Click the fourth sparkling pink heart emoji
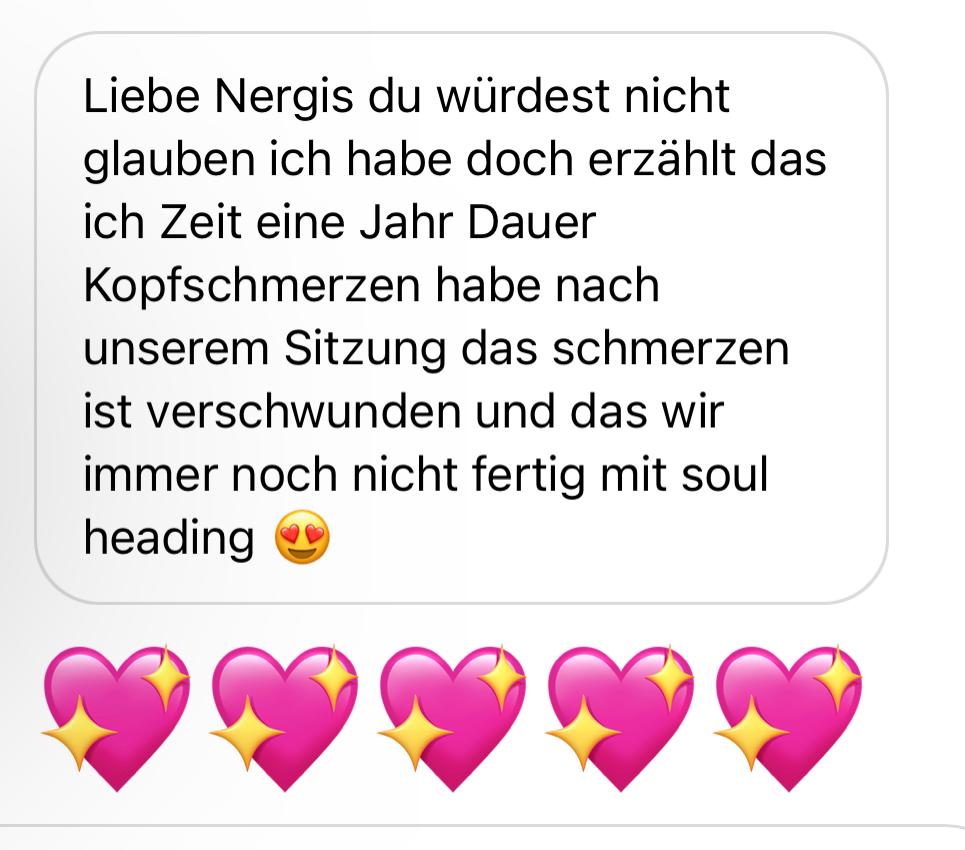 (x=620, y=718)
